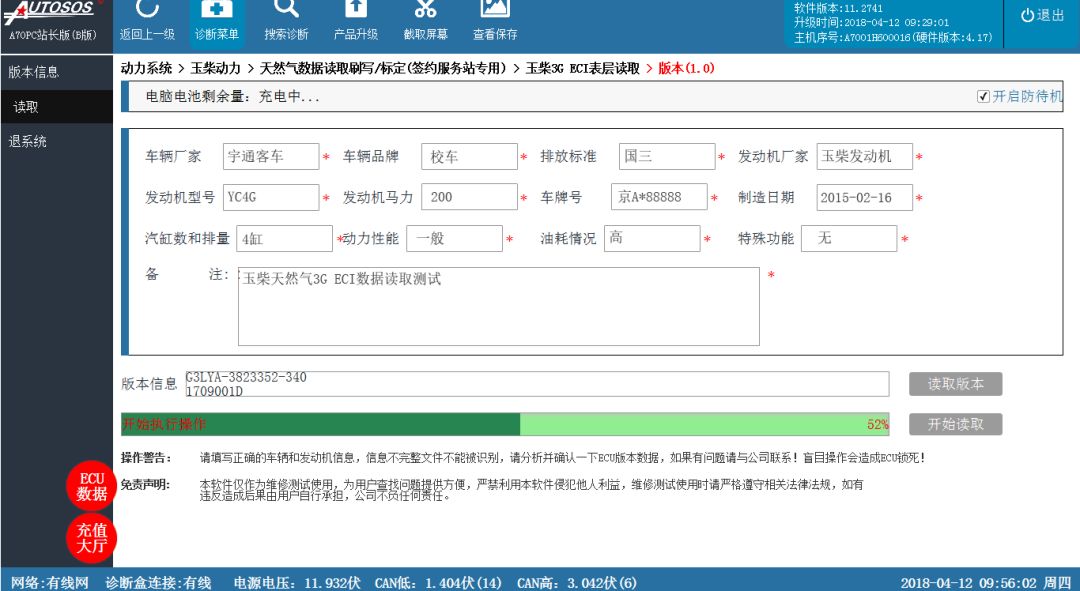Click the 发动机型号 field with YC4G
The image size is (1080, 591).
(x=271, y=197)
